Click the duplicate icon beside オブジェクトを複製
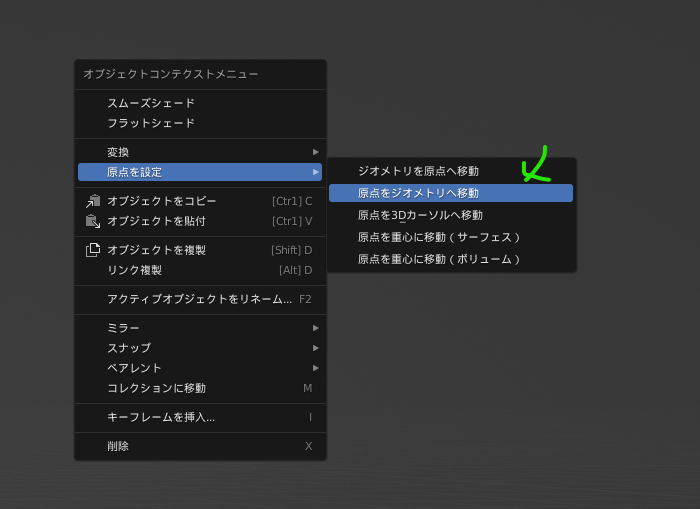 tap(93, 250)
